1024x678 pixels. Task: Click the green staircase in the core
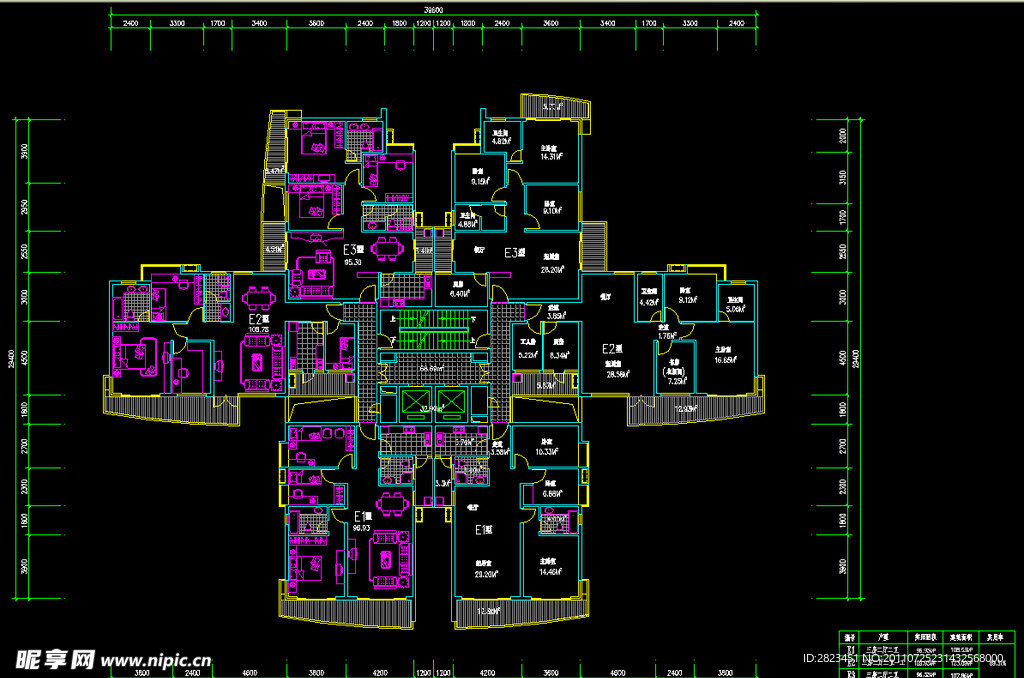click(434, 329)
